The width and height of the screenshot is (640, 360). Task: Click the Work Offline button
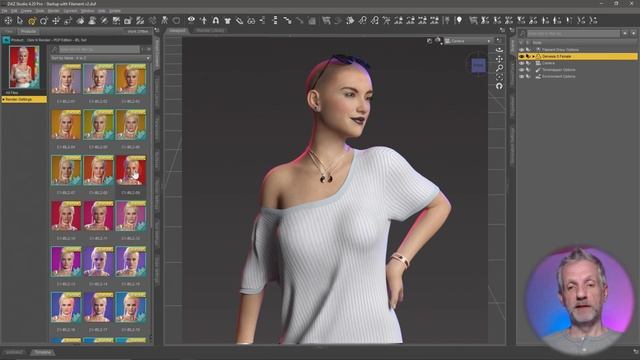[138, 31]
